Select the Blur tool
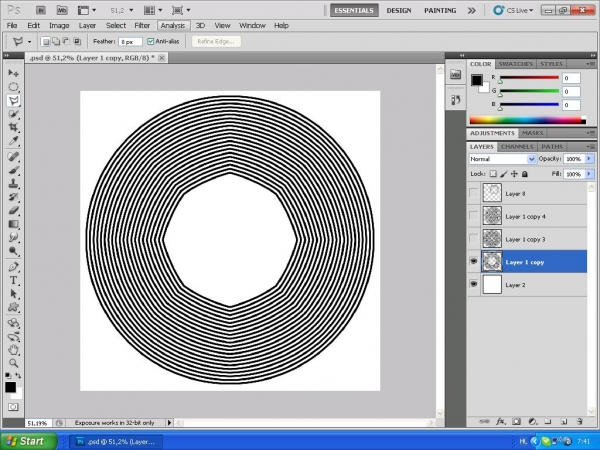 13,238
